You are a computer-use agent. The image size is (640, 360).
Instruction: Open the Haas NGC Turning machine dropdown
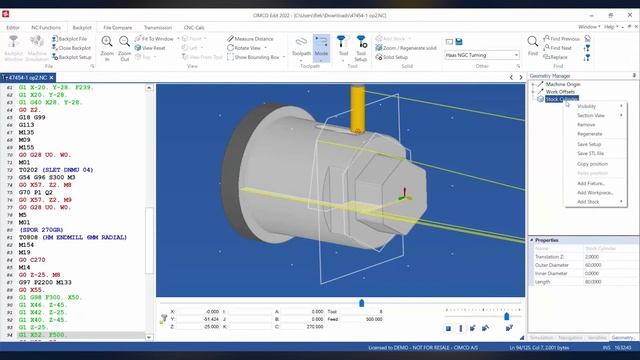[x=482, y=55]
